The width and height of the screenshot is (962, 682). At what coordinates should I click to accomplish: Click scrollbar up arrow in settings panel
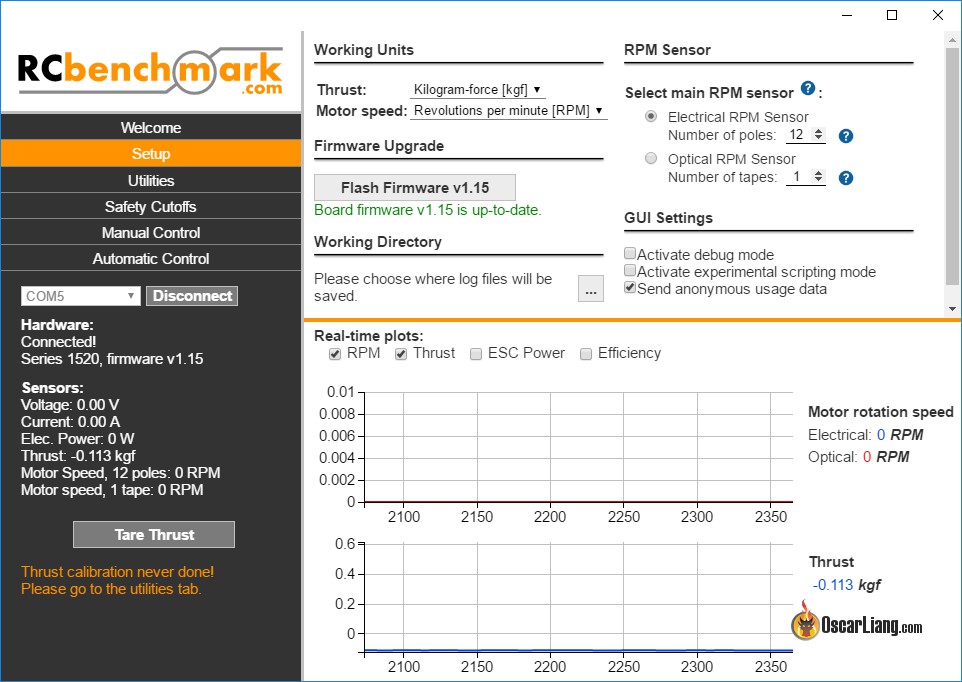952,40
